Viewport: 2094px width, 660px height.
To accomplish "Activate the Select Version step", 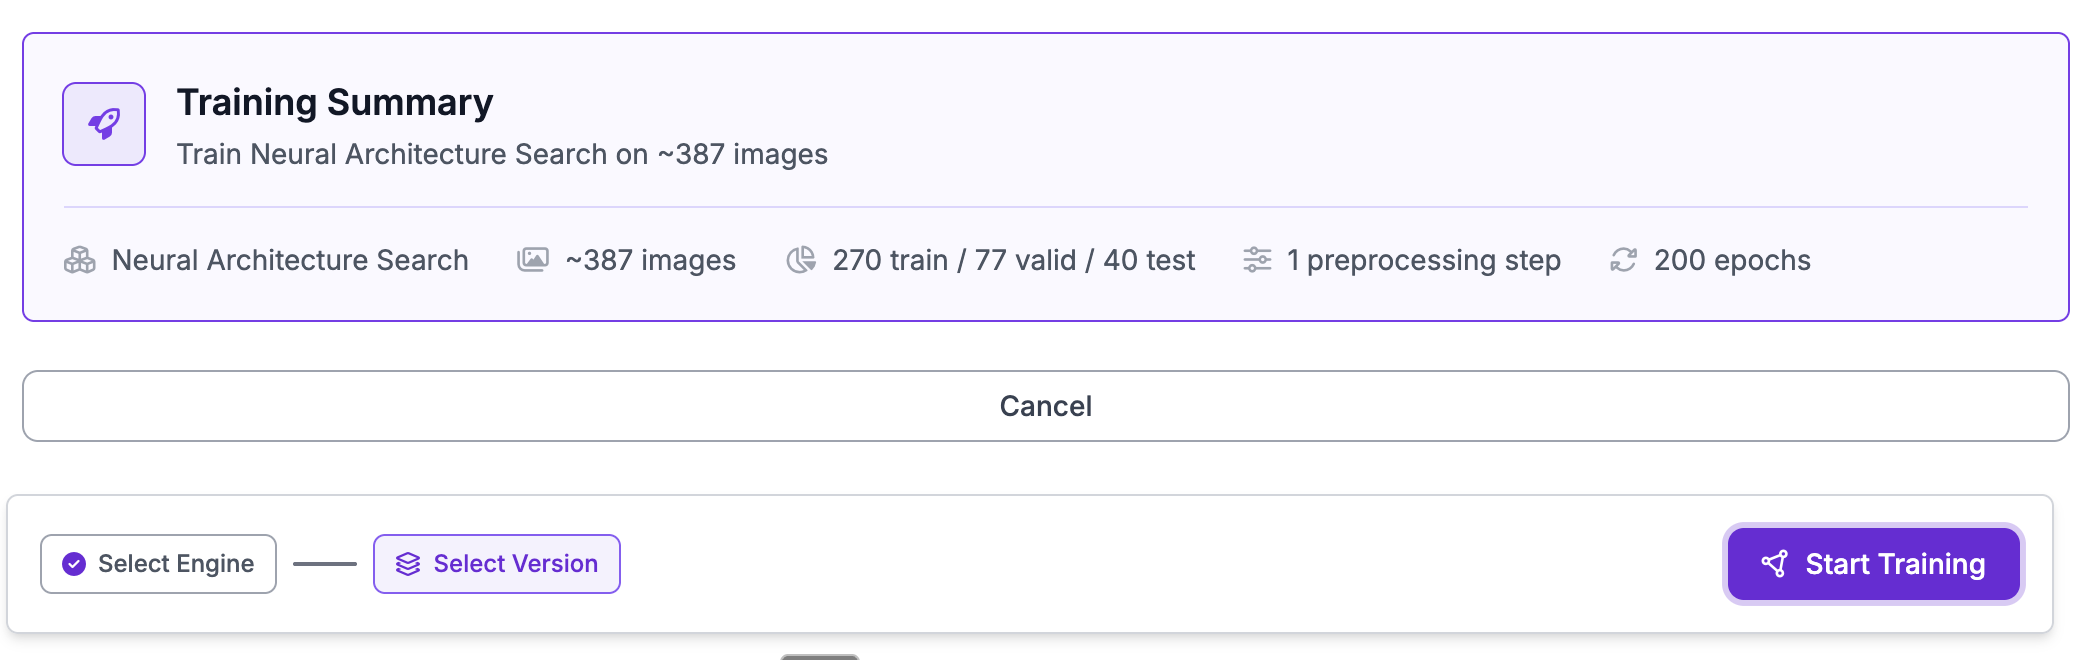I will click(496, 563).
